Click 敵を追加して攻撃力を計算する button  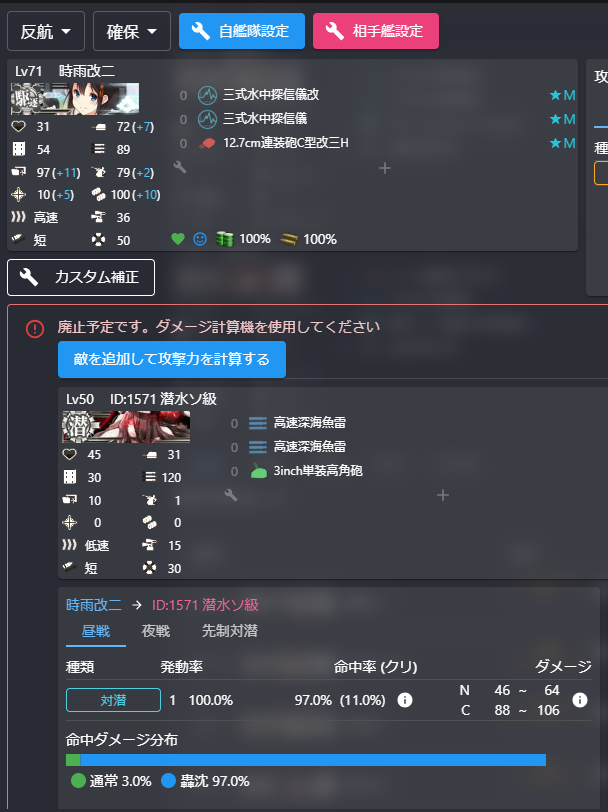(x=172, y=359)
